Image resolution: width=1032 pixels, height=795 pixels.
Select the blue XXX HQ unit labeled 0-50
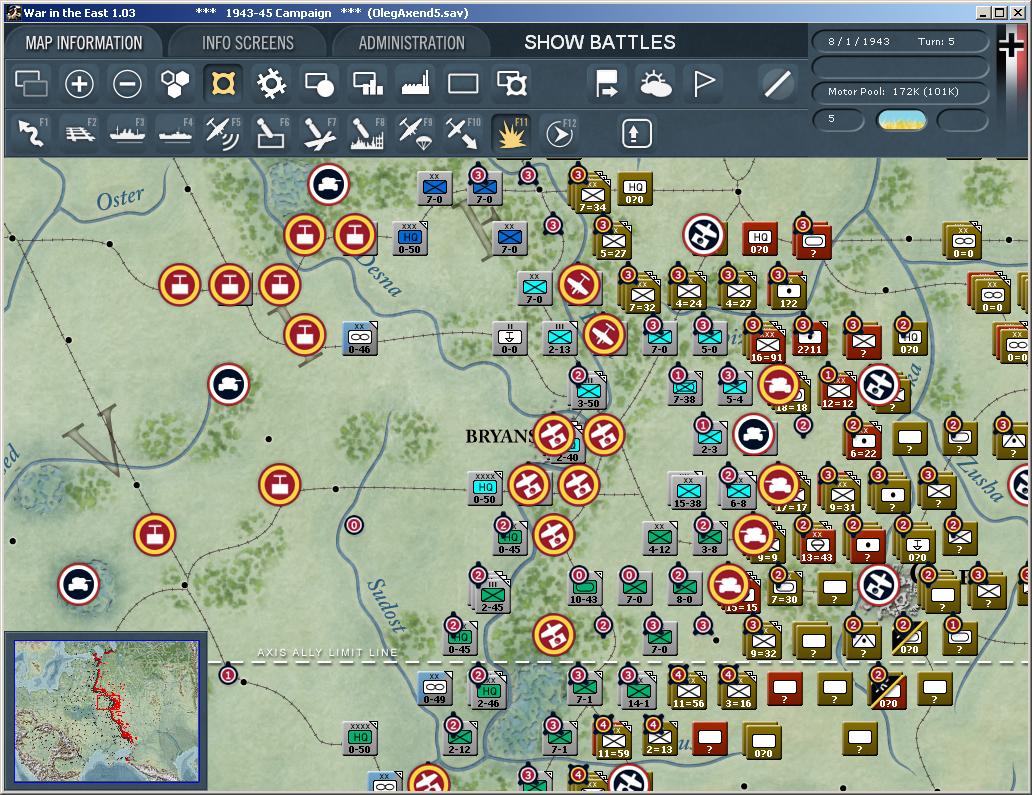(410, 239)
